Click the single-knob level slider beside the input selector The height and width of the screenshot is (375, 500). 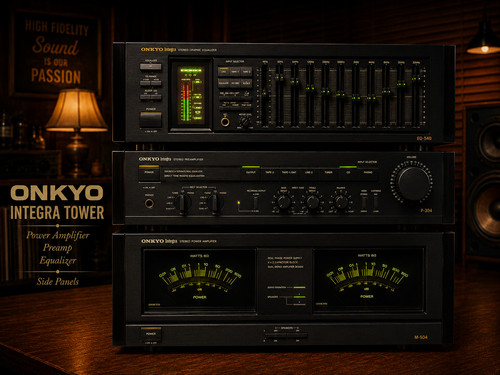click(x=264, y=95)
